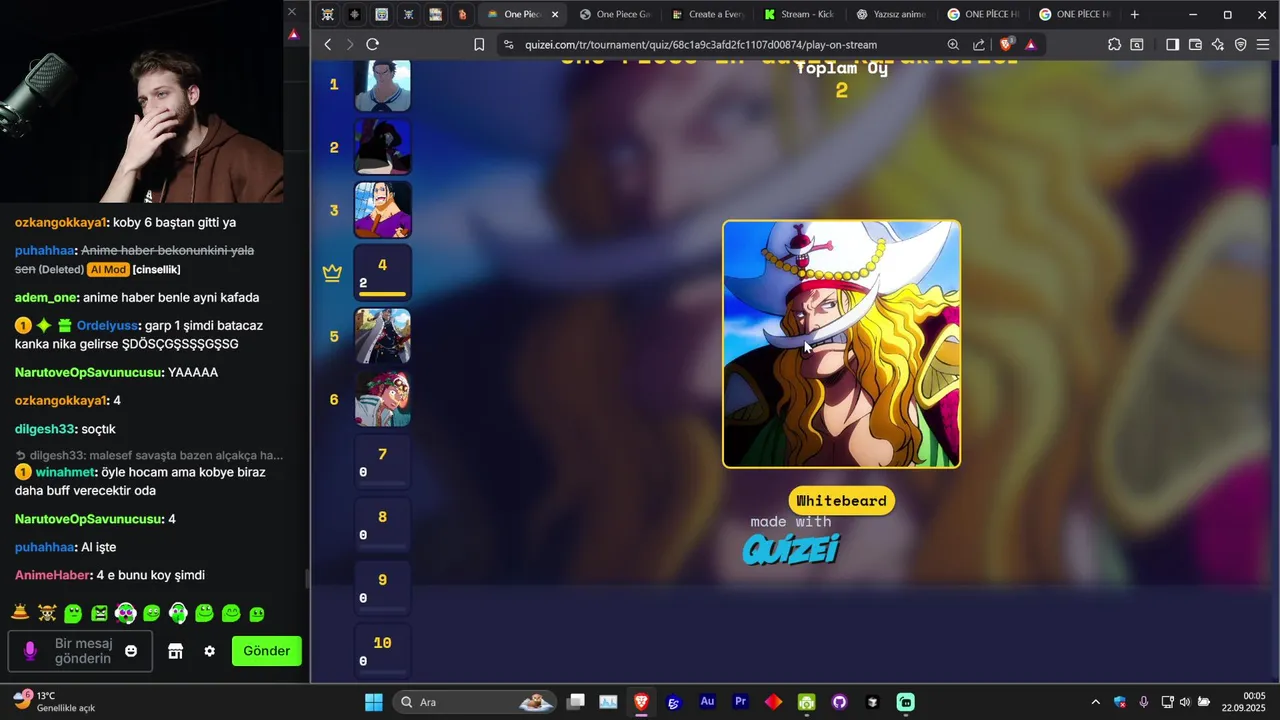
Task: Click empty ranking slot 10
Action: pos(382,651)
